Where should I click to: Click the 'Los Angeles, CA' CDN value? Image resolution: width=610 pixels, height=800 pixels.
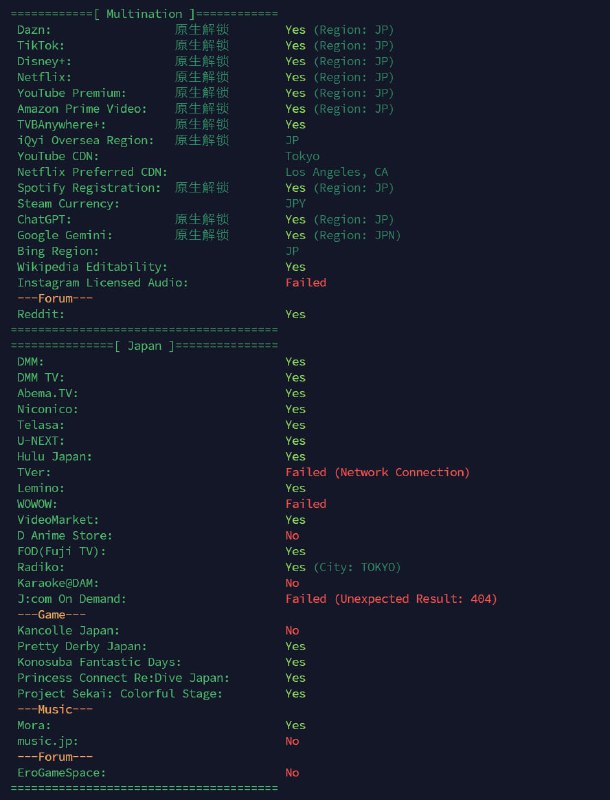pyautogui.click(x=337, y=172)
